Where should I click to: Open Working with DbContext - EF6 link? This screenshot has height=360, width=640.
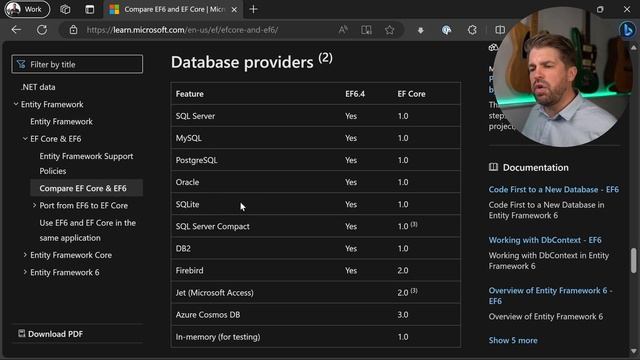(545, 240)
